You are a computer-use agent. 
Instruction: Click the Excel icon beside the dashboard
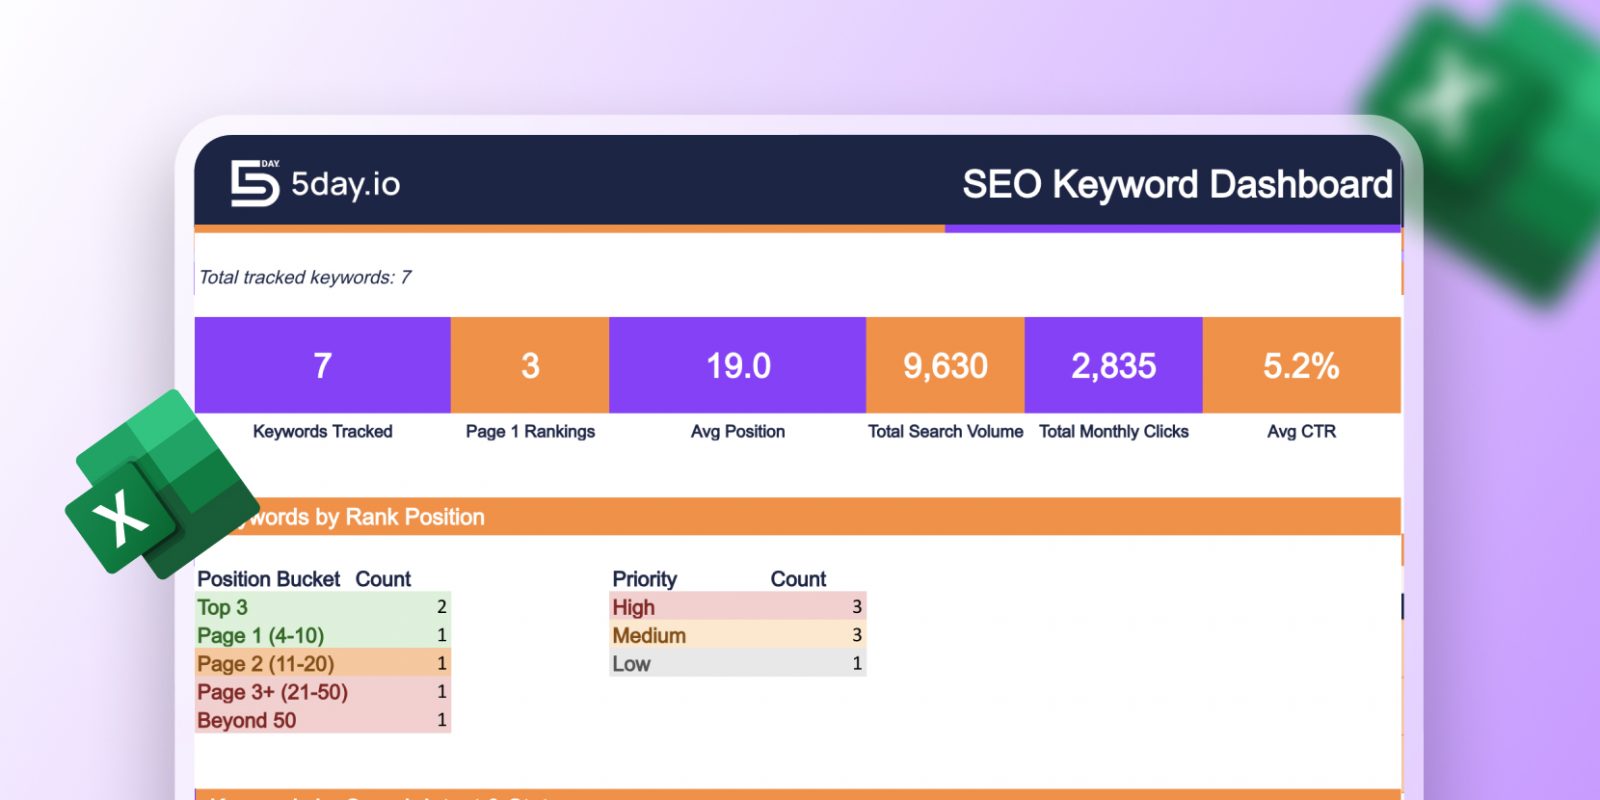(x=162, y=484)
